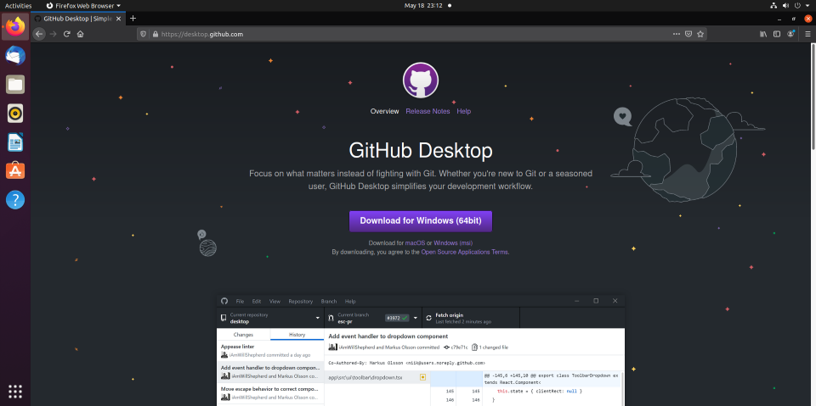
Task: Open the page actions ellipsis in the address bar
Action: pyautogui.click(x=673, y=34)
